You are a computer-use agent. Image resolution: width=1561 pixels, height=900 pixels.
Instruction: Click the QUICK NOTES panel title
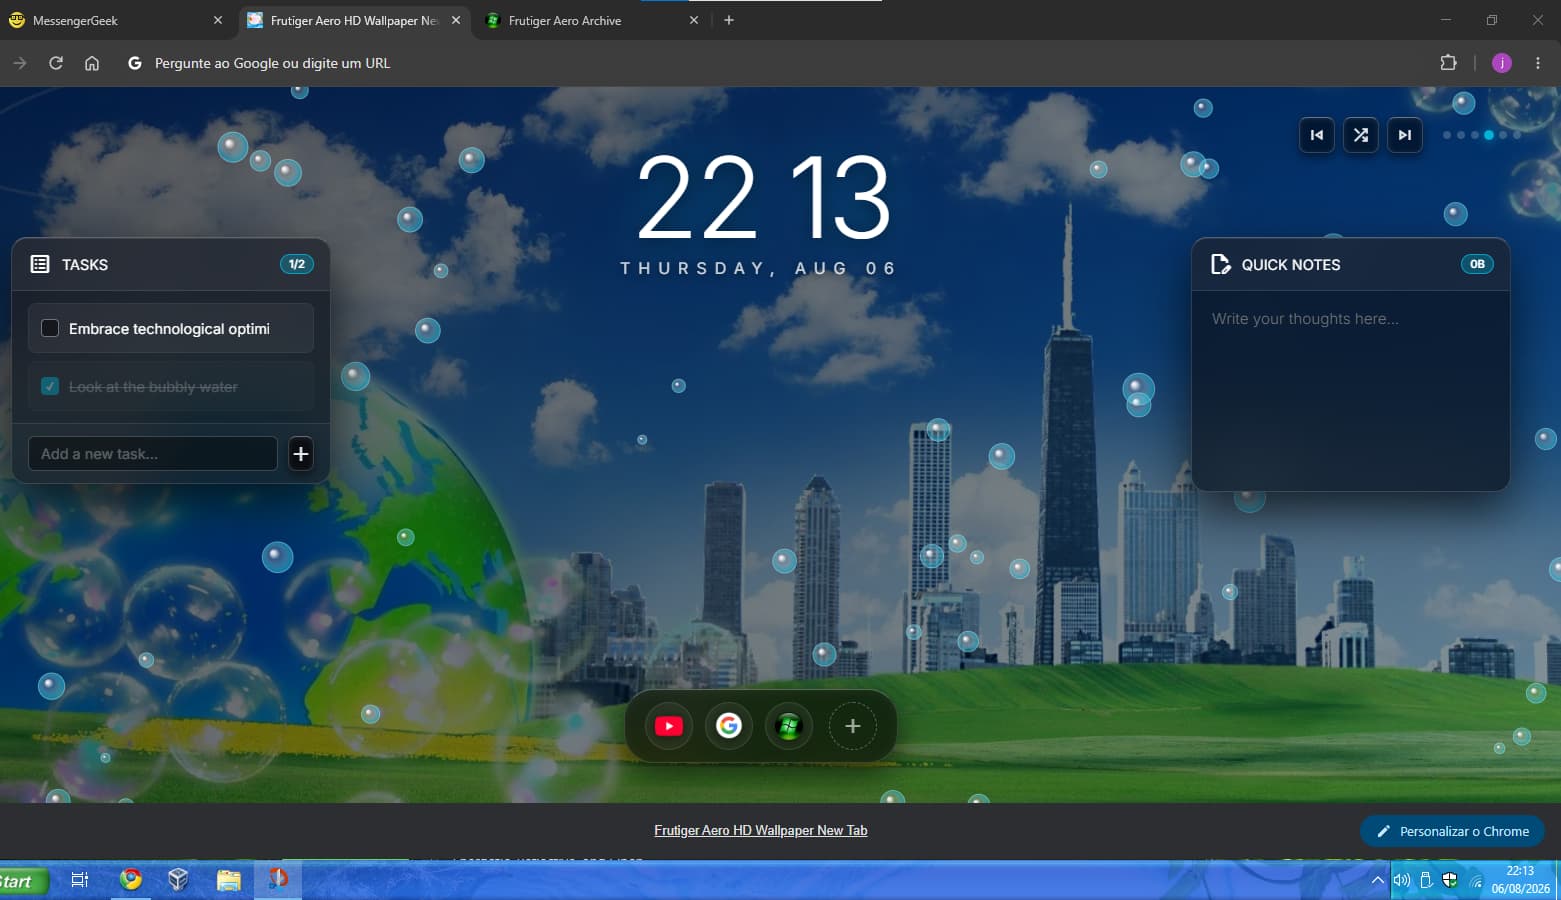(1291, 265)
